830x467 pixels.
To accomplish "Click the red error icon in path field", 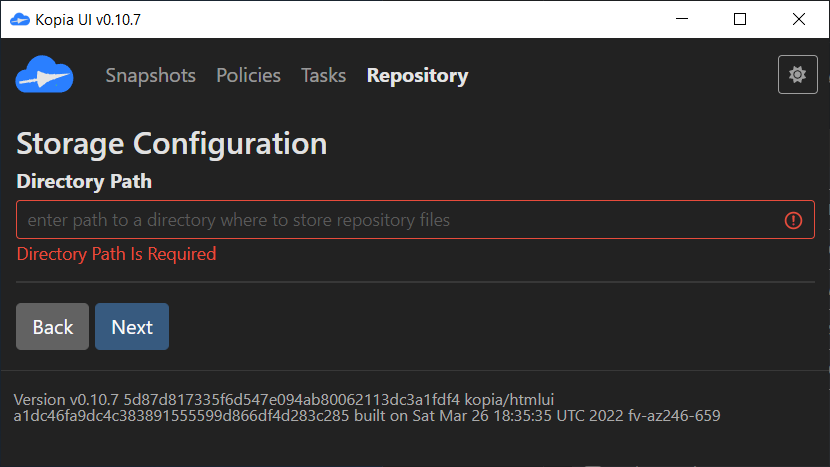I will click(x=793, y=220).
